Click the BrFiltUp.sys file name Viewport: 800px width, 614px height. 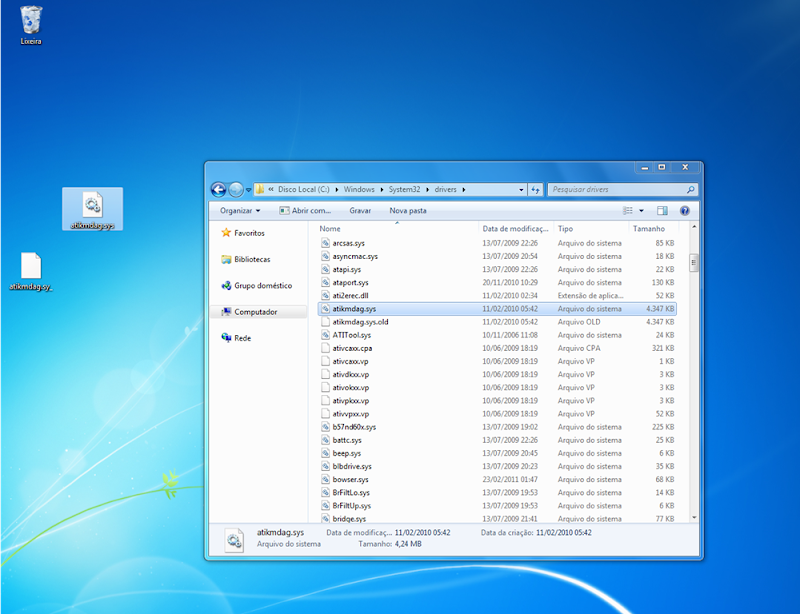point(352,506)
